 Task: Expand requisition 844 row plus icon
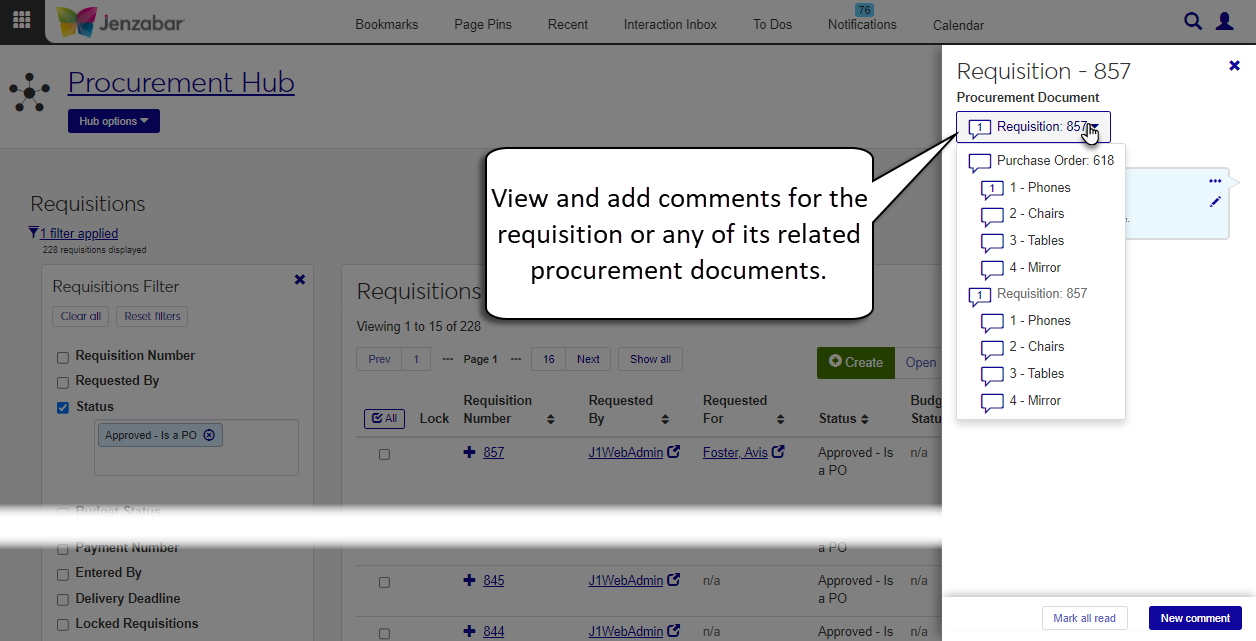(x=470, y=631)
